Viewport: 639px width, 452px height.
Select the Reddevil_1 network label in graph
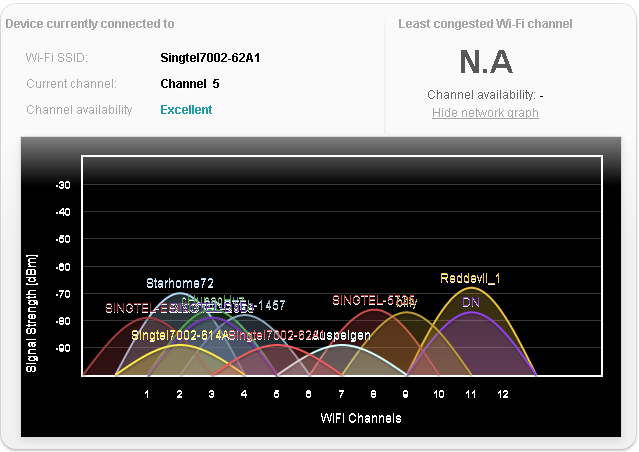click(470, 278)
